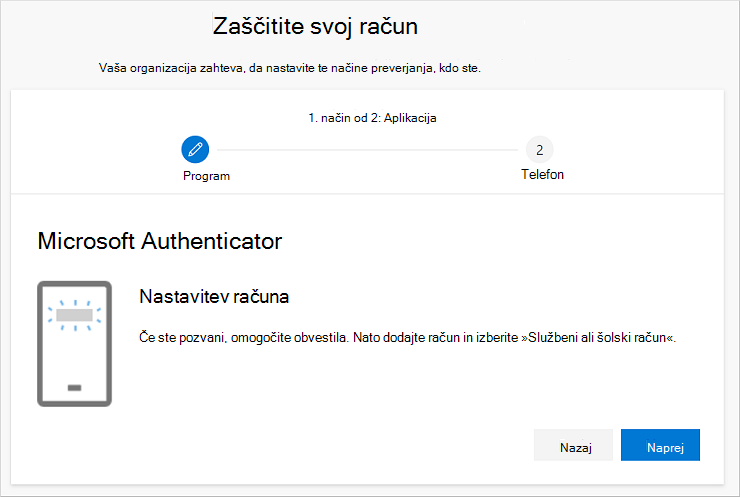Click the text 1. način od 2: Aplikacija

372,118
